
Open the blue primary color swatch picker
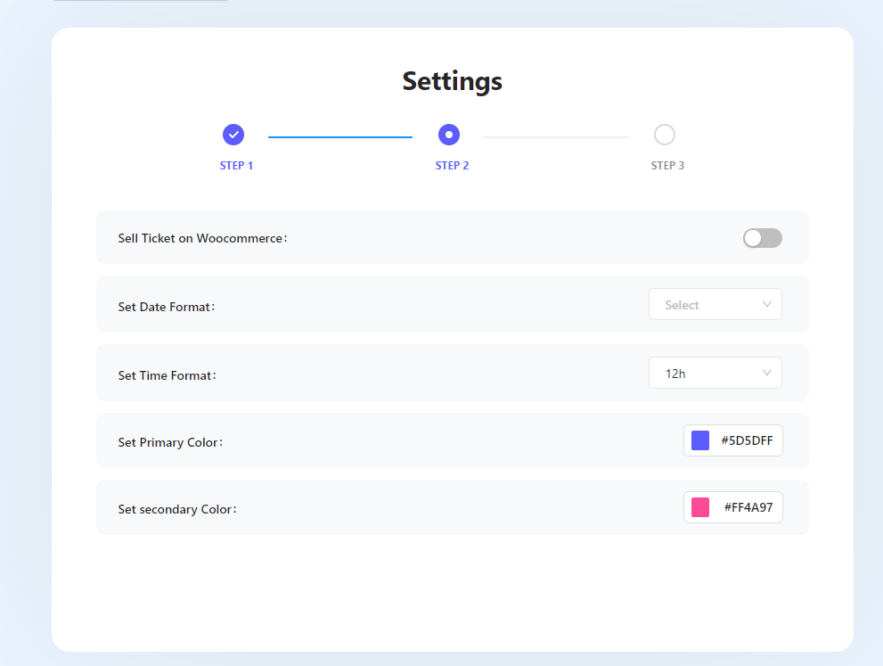coord(700,440)
